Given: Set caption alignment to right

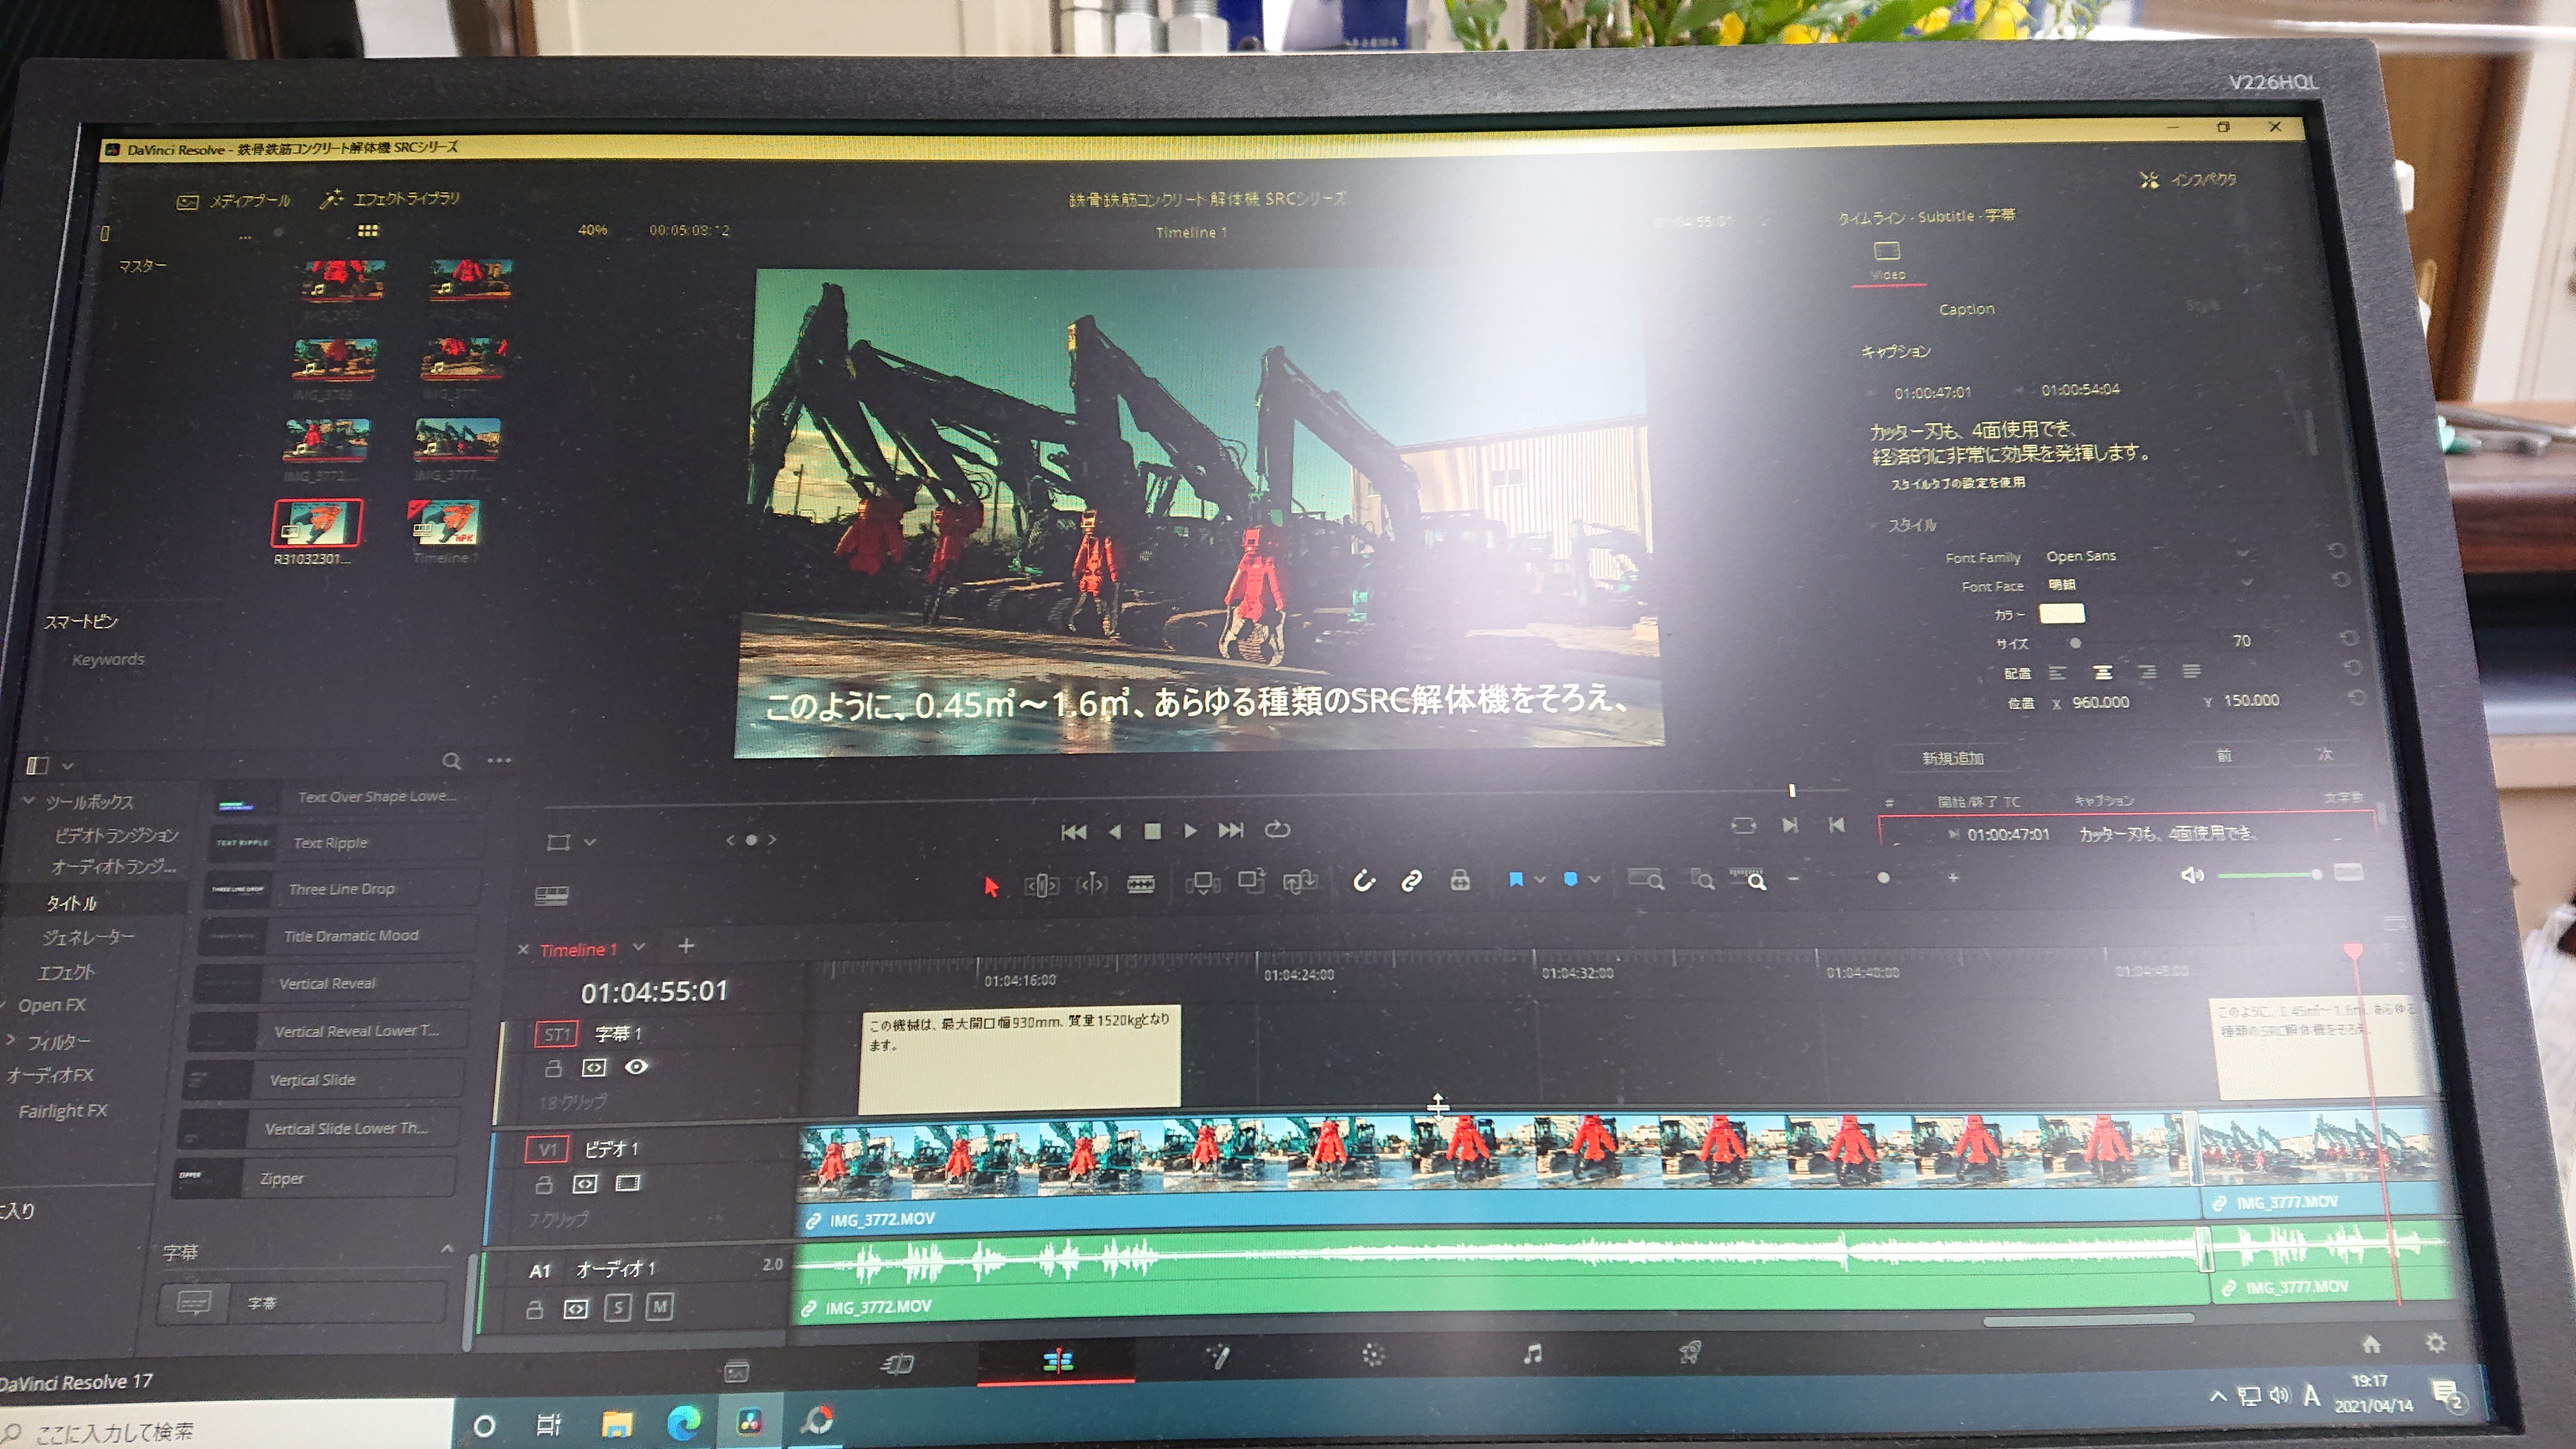Looking at the screenshot, I should (x=2147, y=672).
